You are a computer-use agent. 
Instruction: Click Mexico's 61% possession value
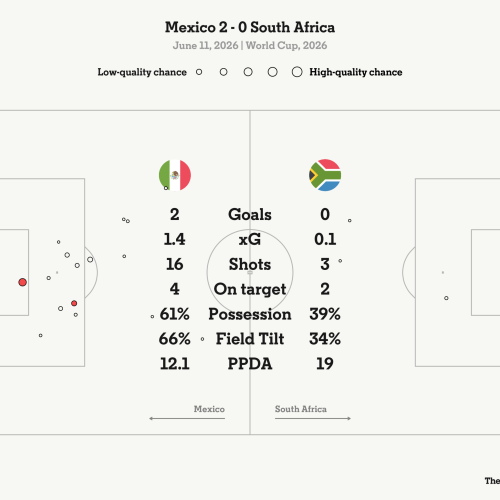pyautogui.click(x=175, y=314)
